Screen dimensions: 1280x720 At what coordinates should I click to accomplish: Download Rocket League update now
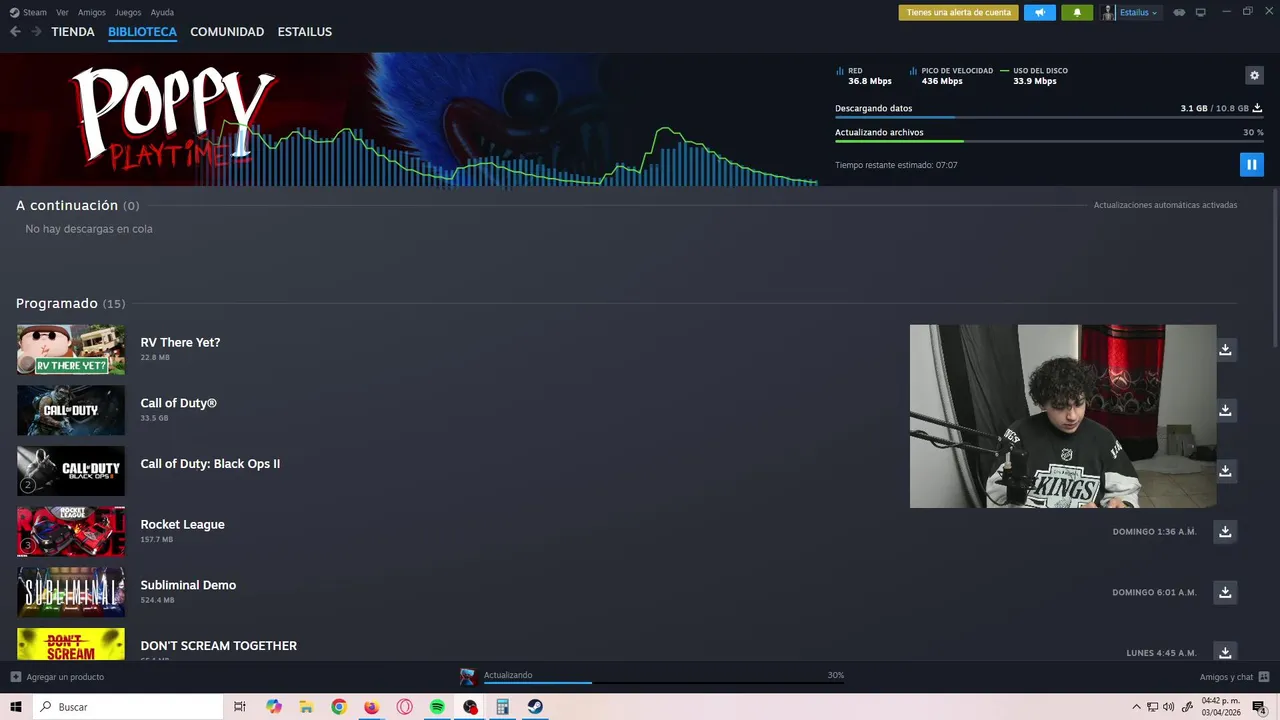point(1225,531)
